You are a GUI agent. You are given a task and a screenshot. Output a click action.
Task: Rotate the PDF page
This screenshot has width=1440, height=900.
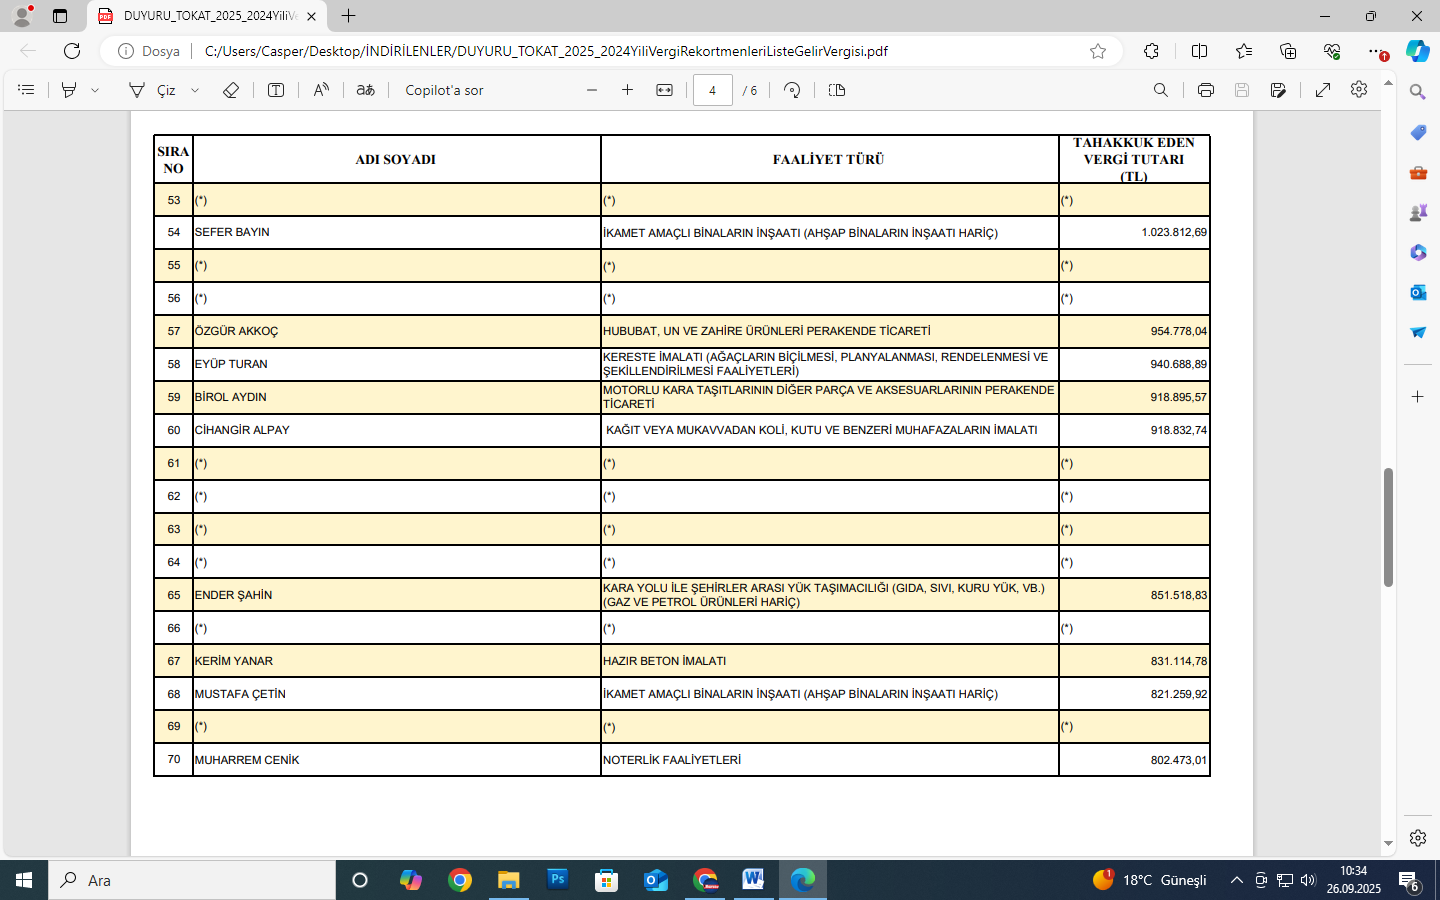click(792, 90)
